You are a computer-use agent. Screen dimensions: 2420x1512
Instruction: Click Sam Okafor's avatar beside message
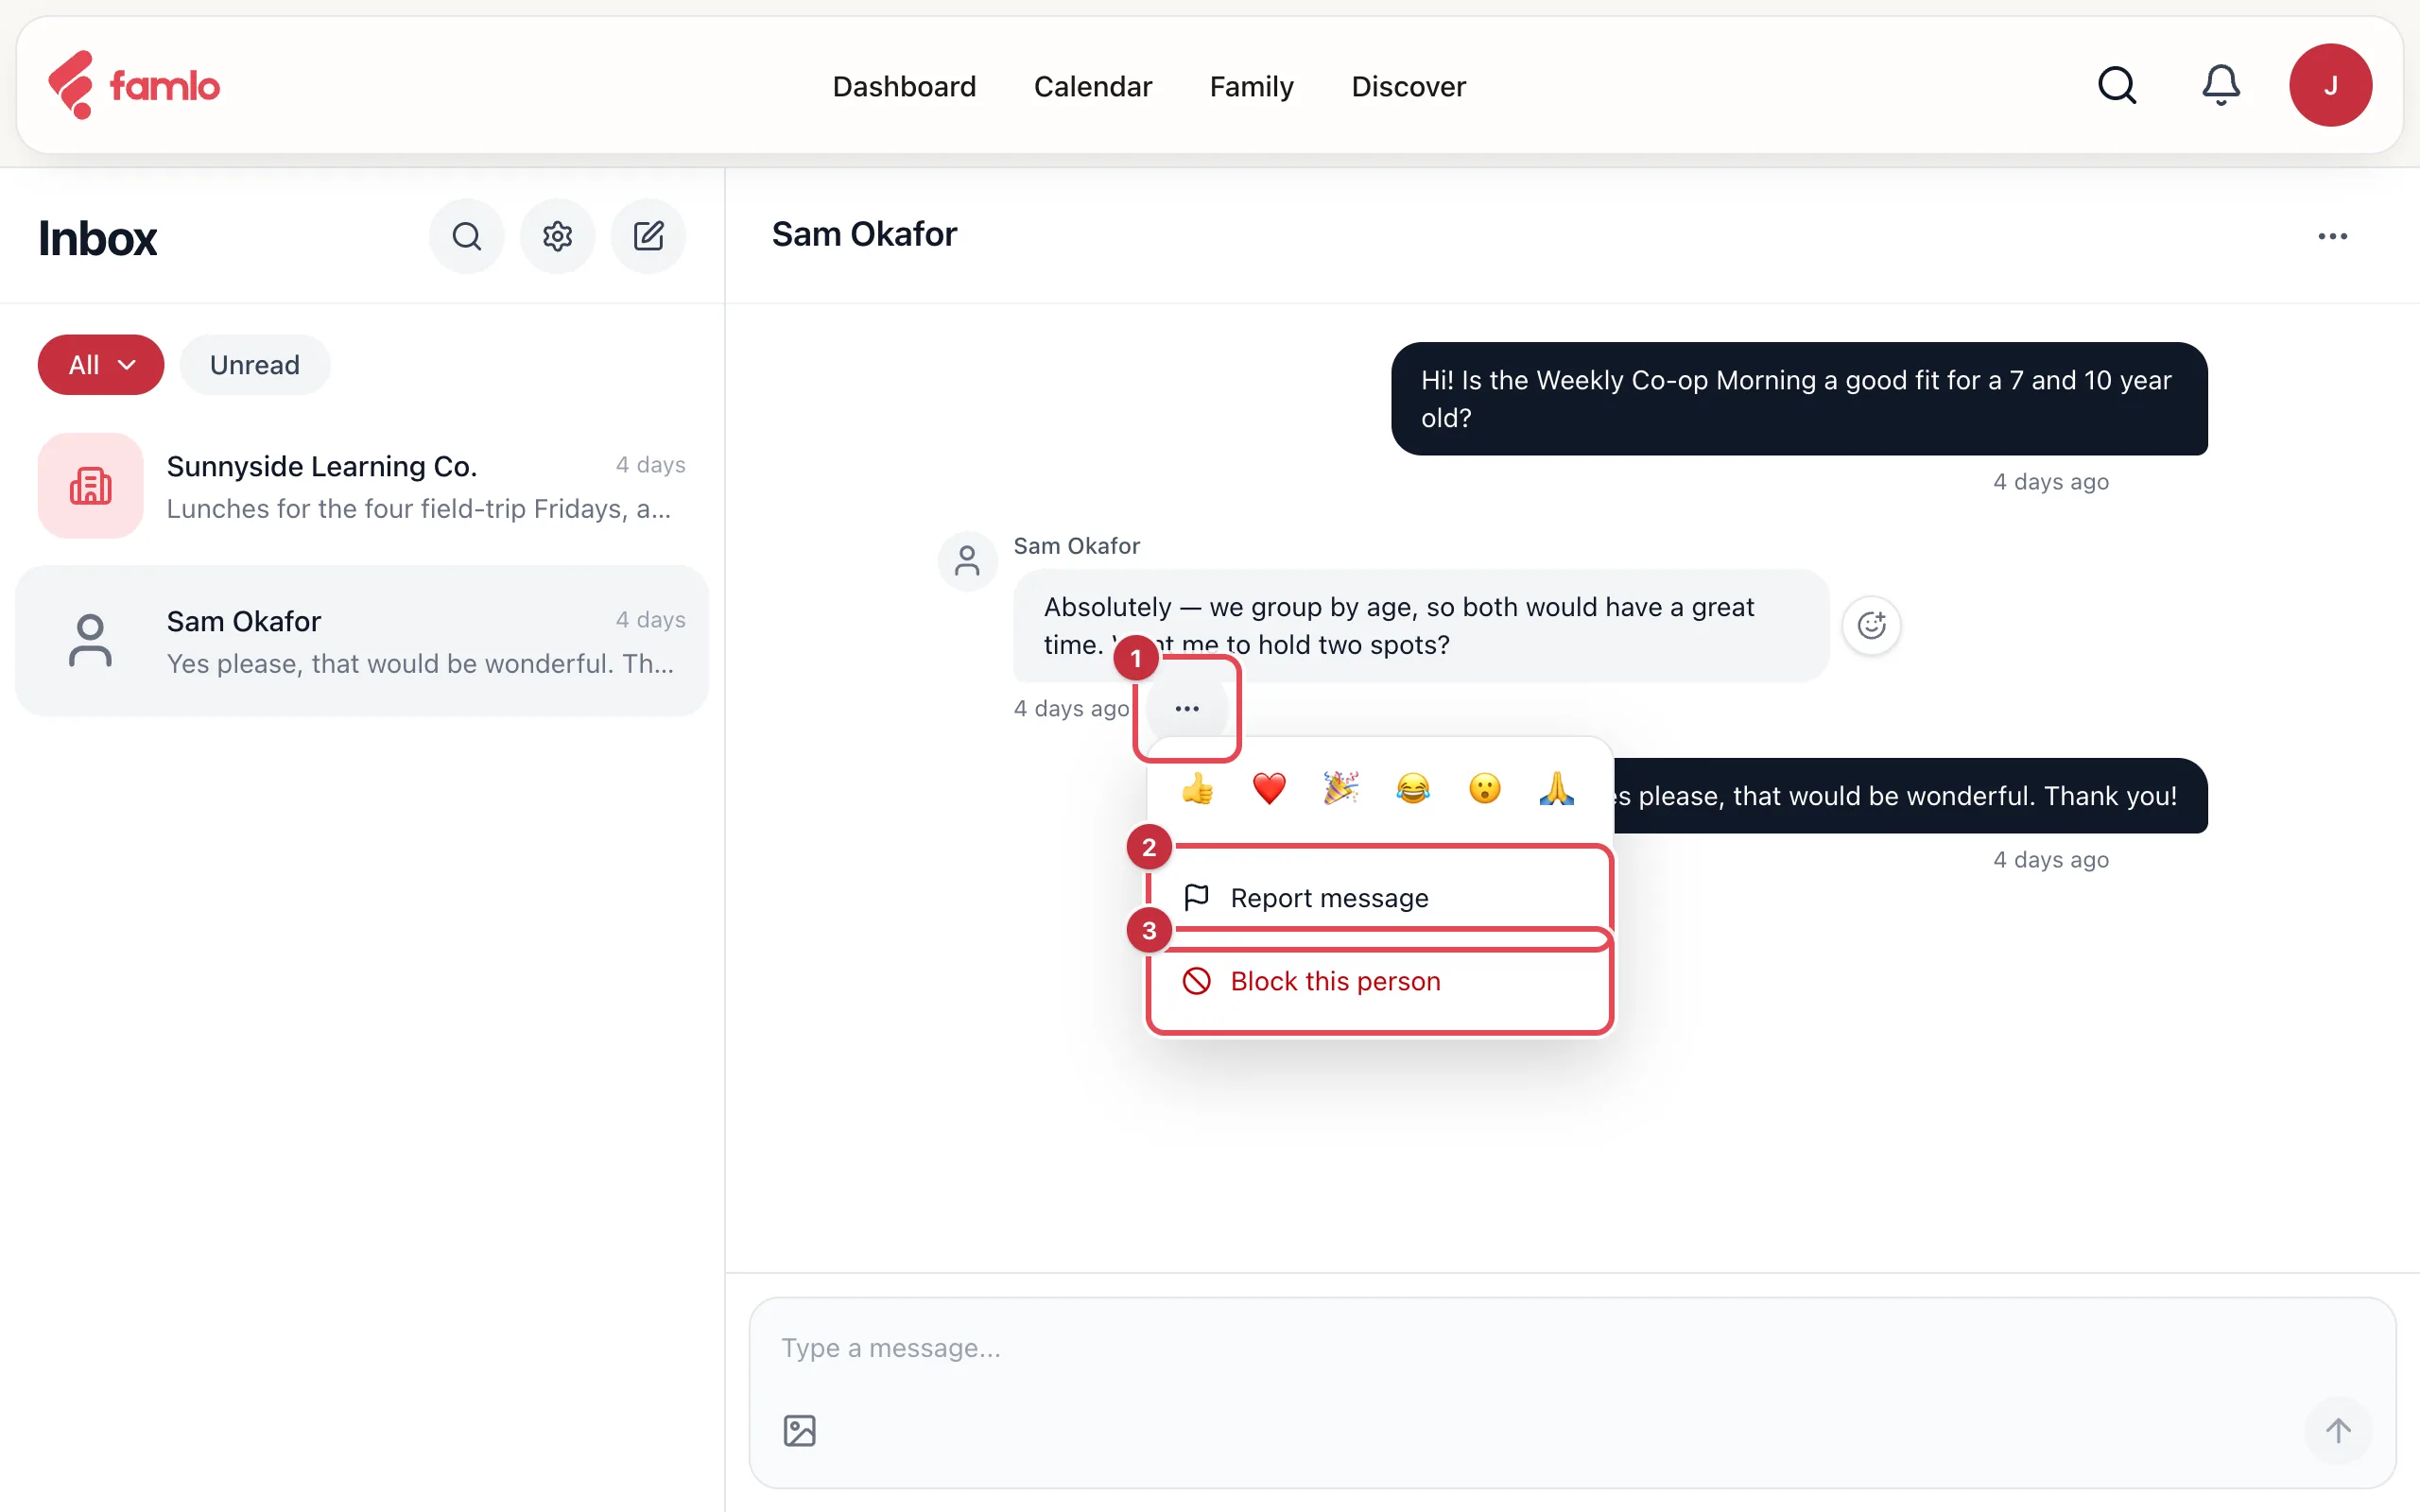click(967, 561)
